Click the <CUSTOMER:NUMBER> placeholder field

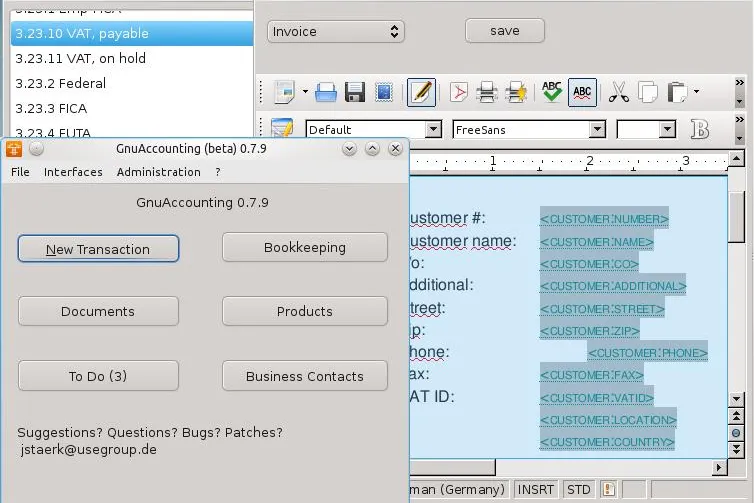click(604, 219)
